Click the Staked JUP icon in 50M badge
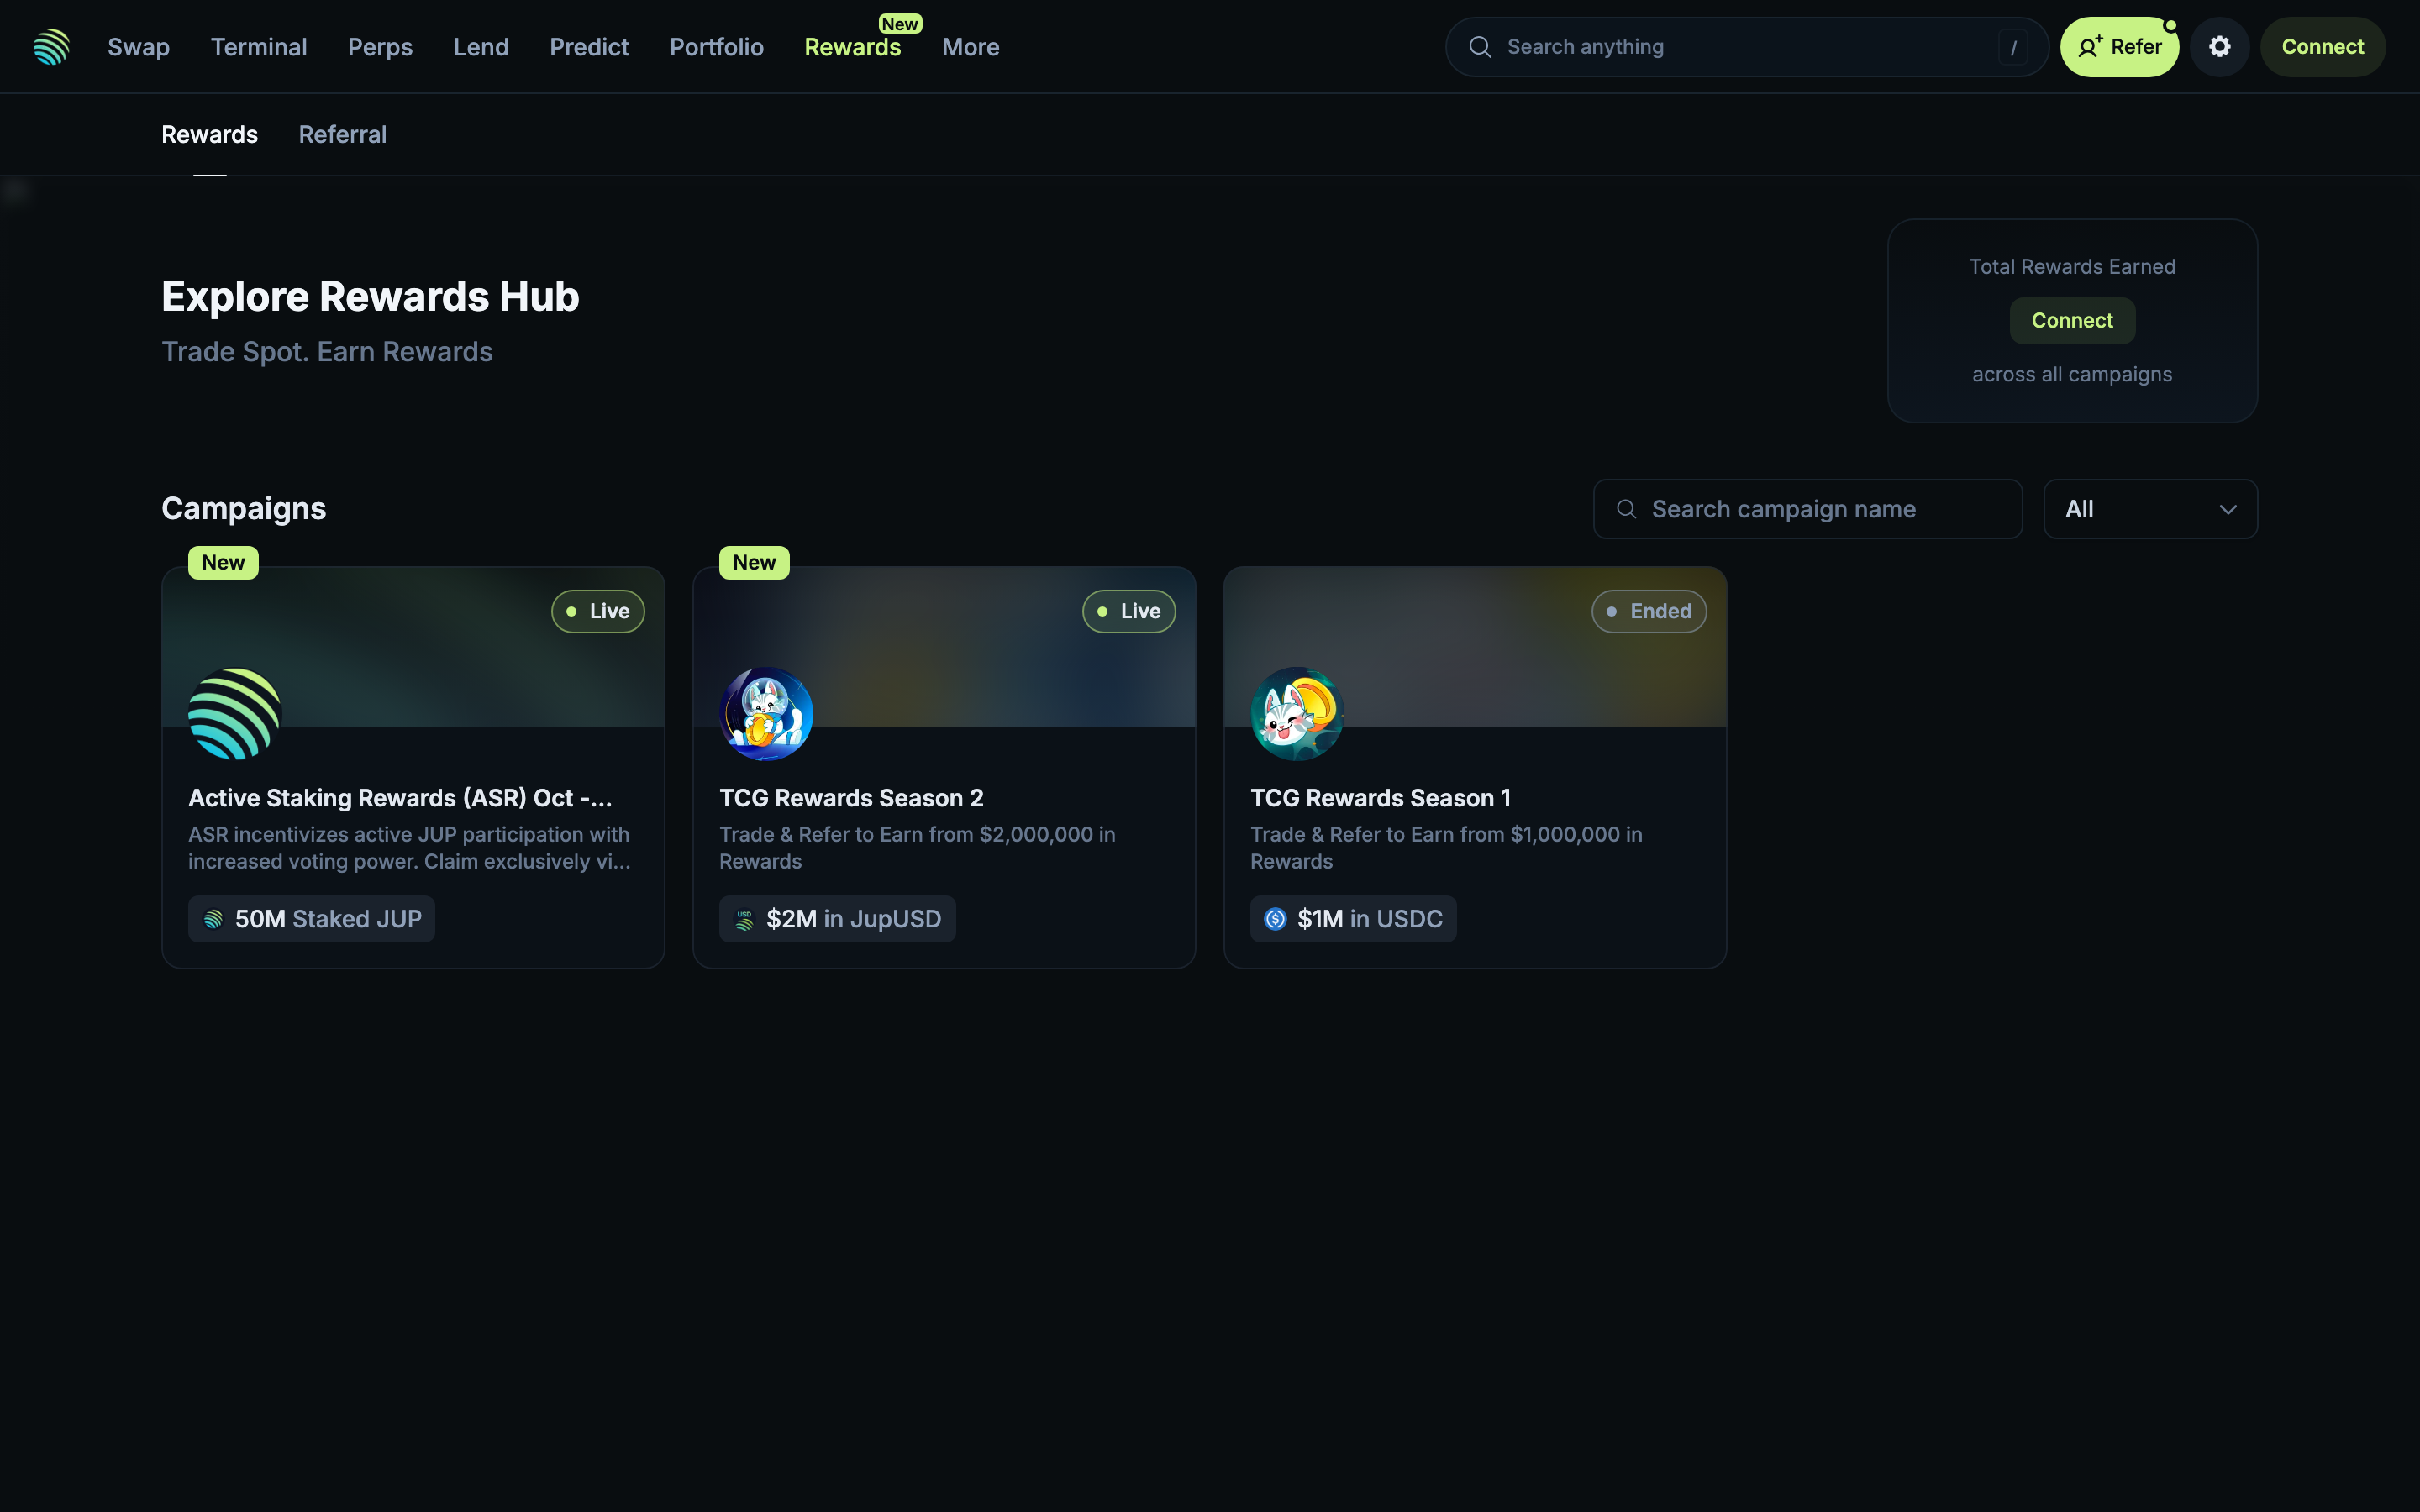This screenshot has height=1512, width=2420. (x=213, y=919)
